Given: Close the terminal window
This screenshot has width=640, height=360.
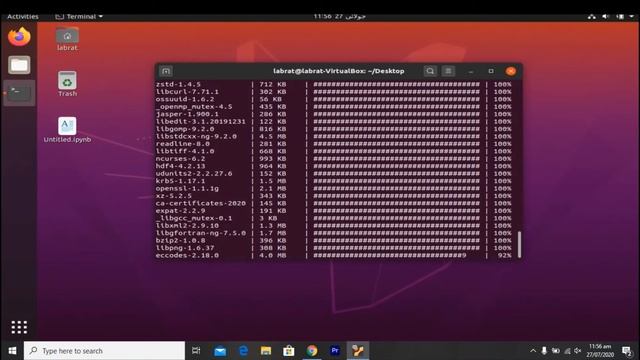Looking at the screenshot, I should click(511, 71).
